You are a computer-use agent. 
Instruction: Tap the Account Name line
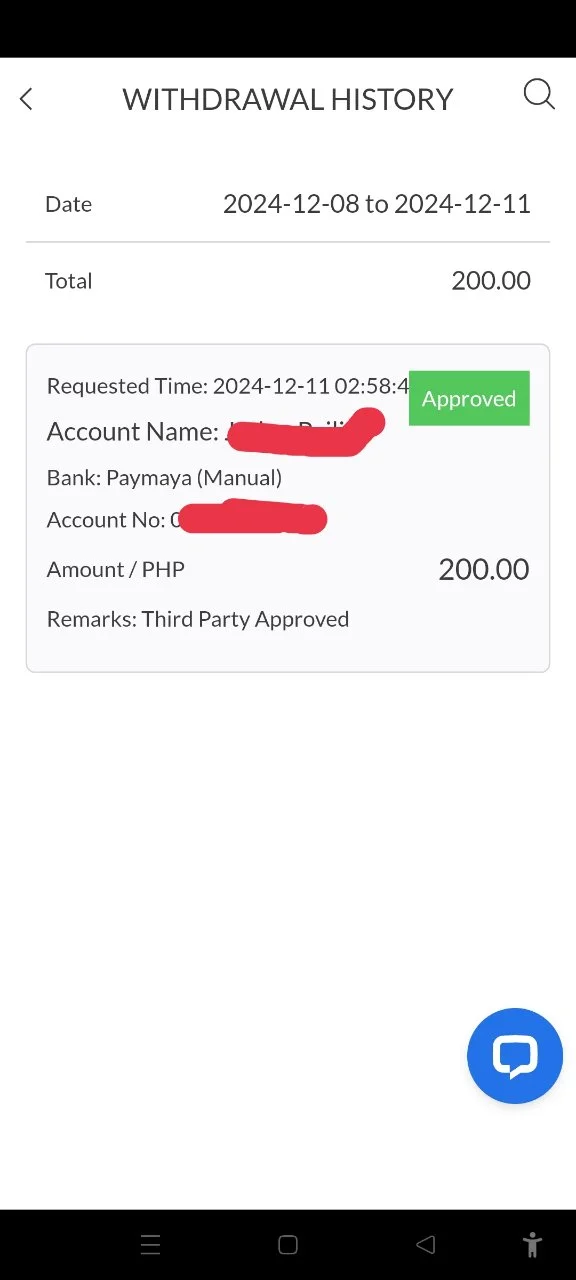[215, 432]
